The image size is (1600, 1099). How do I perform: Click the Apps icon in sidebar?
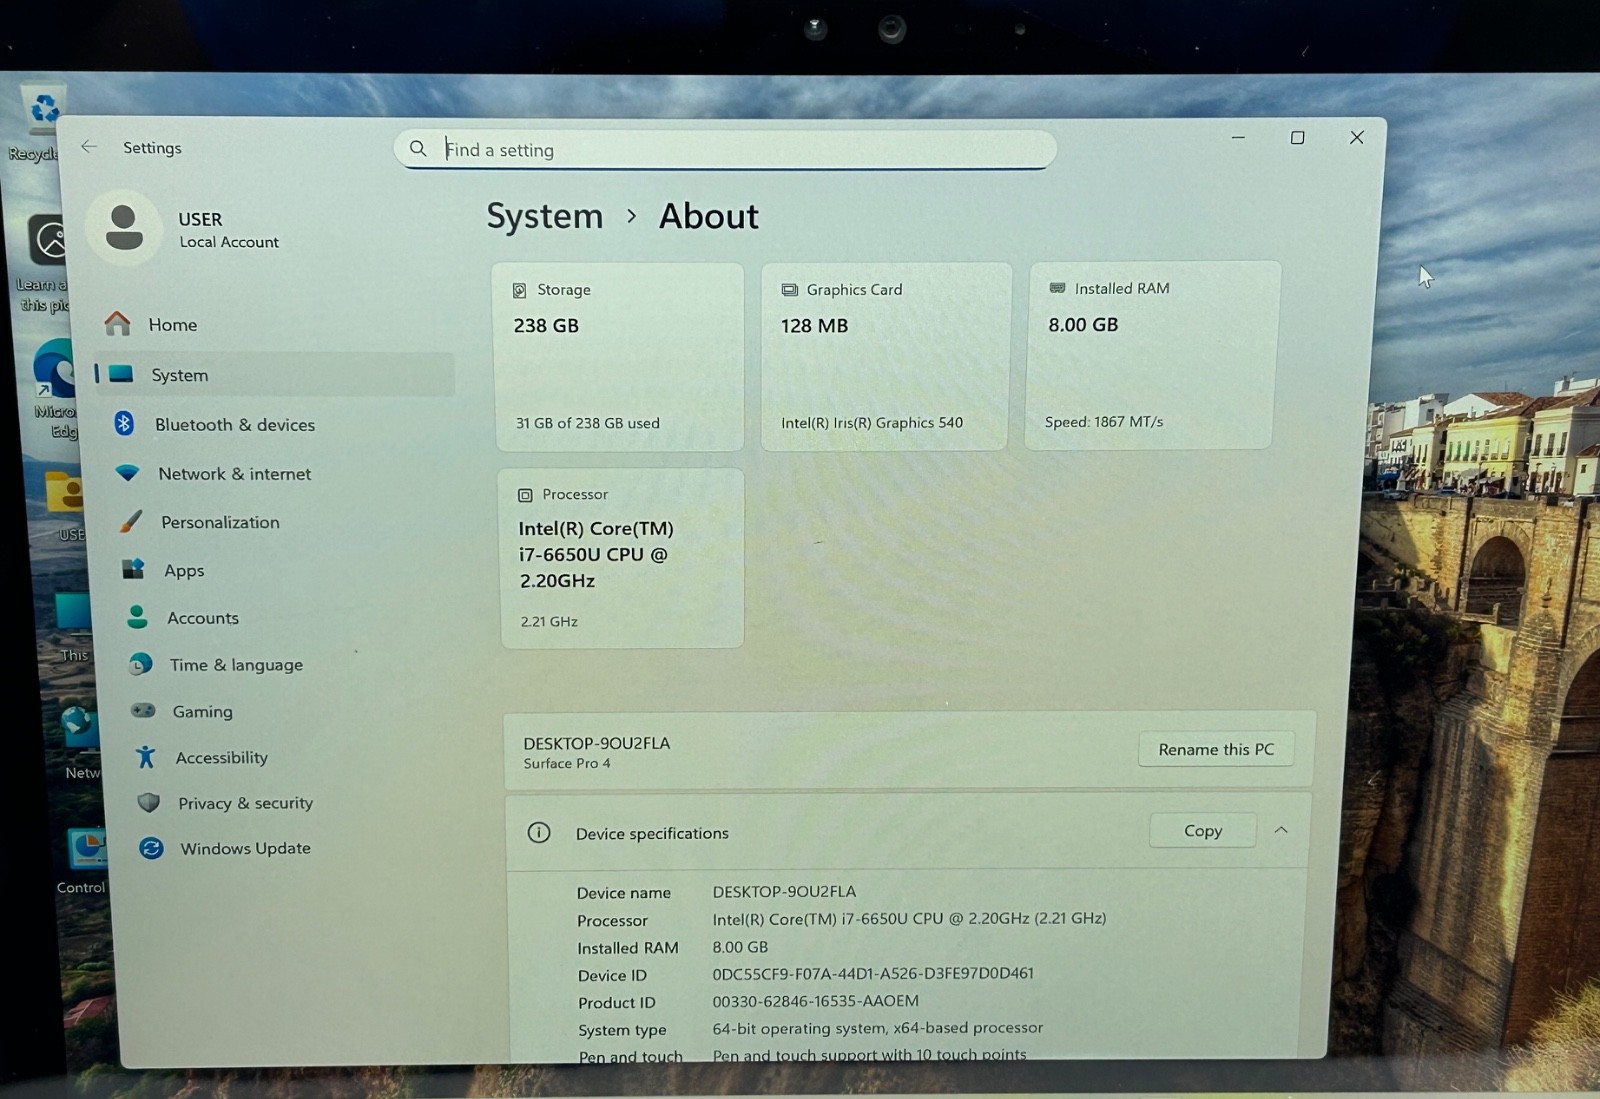coord(134,569)
